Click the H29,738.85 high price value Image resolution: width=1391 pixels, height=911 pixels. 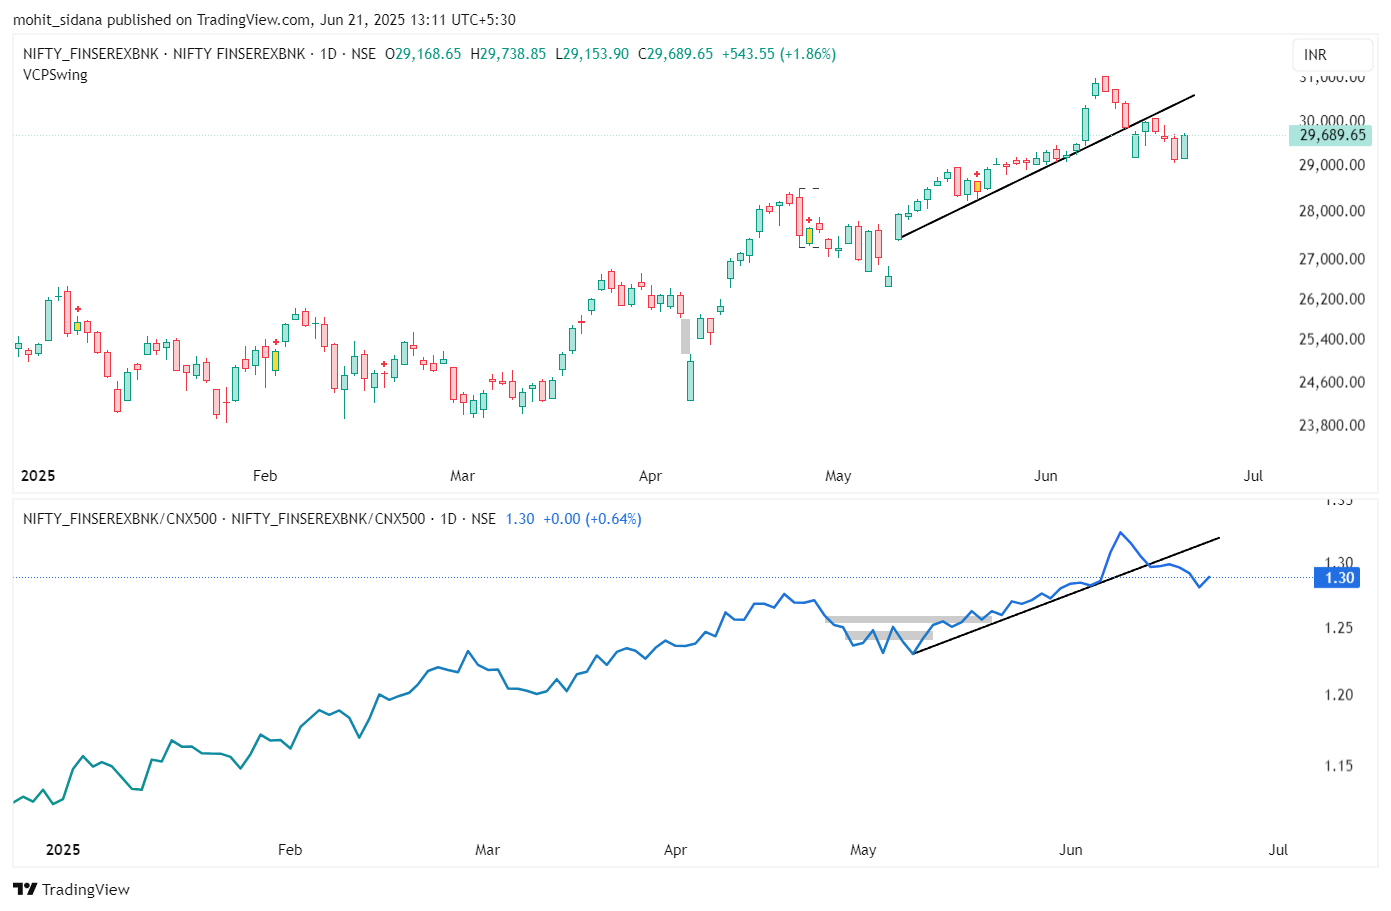tap(508, 54)
